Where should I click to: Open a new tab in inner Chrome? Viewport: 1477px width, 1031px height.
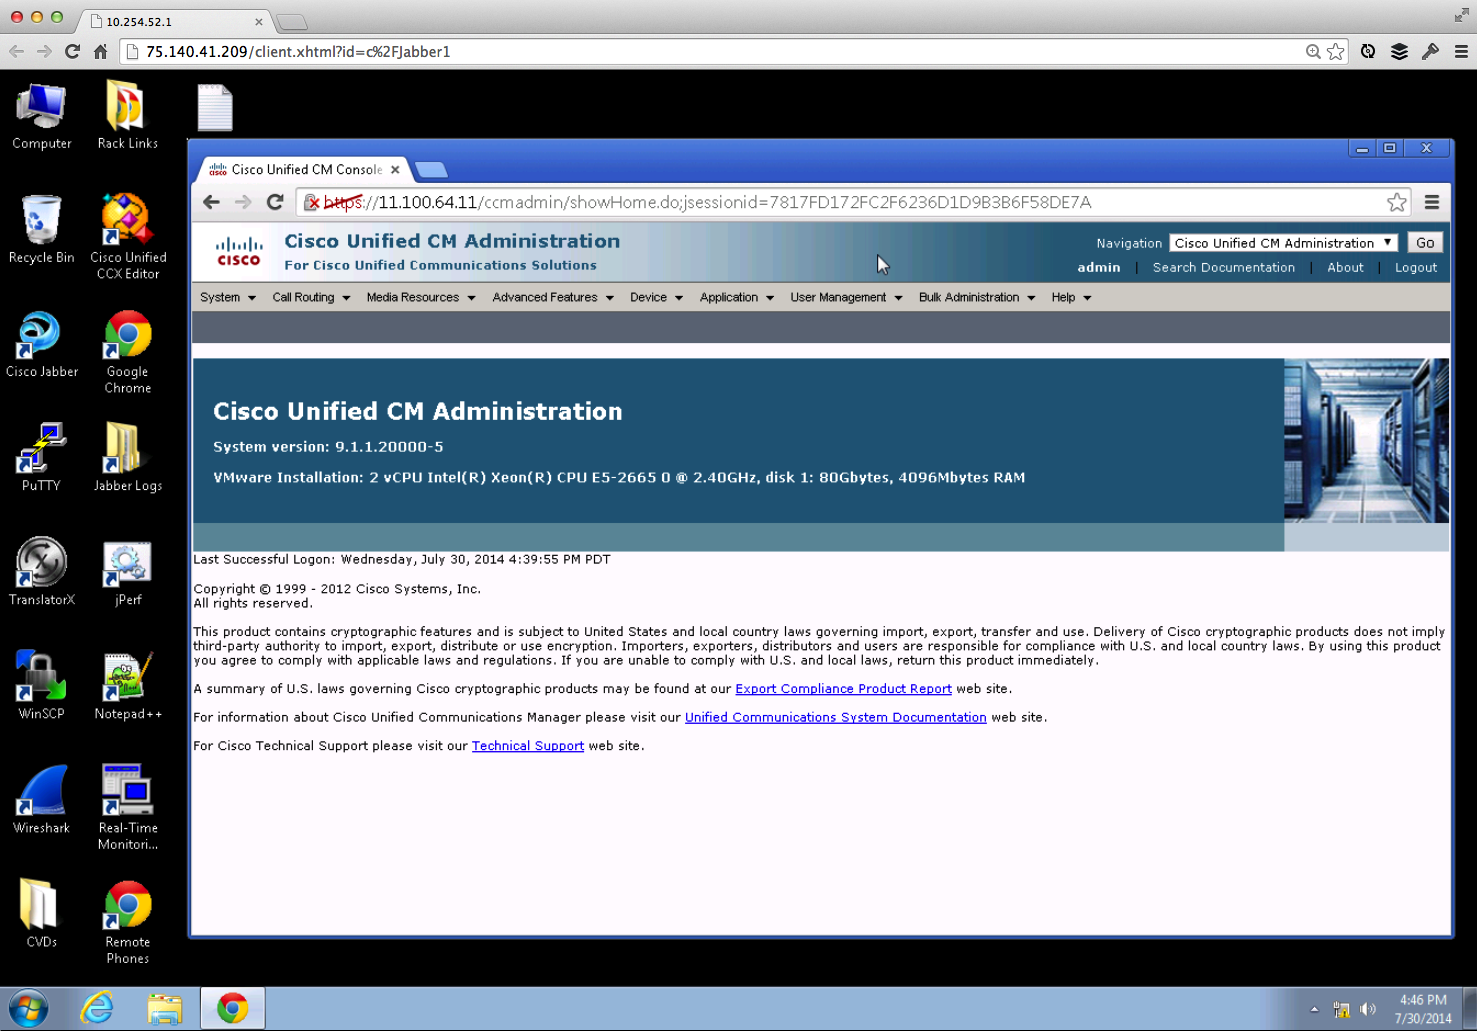[x=431, y=169]
